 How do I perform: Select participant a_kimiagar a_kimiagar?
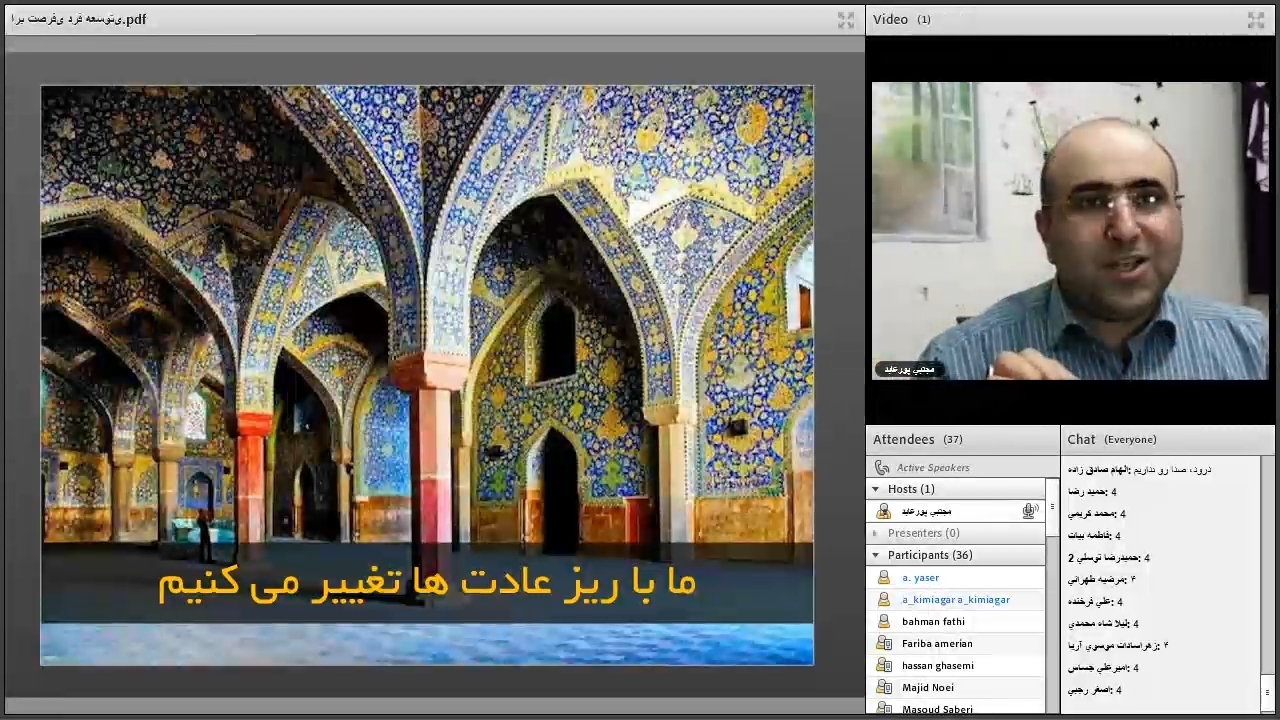pyautogui.click(x=955, y=599)
